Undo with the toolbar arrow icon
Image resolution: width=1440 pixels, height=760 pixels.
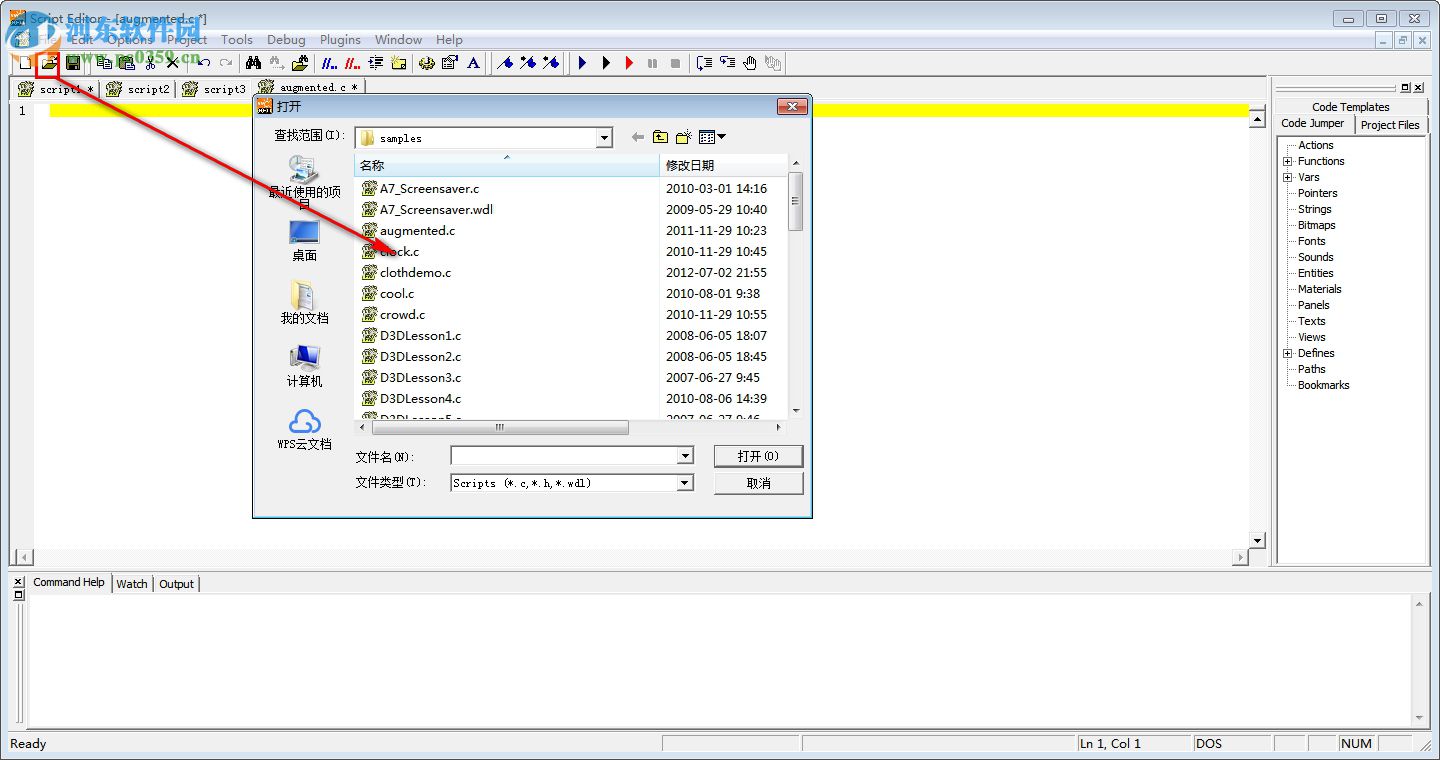tap(203, 63)
